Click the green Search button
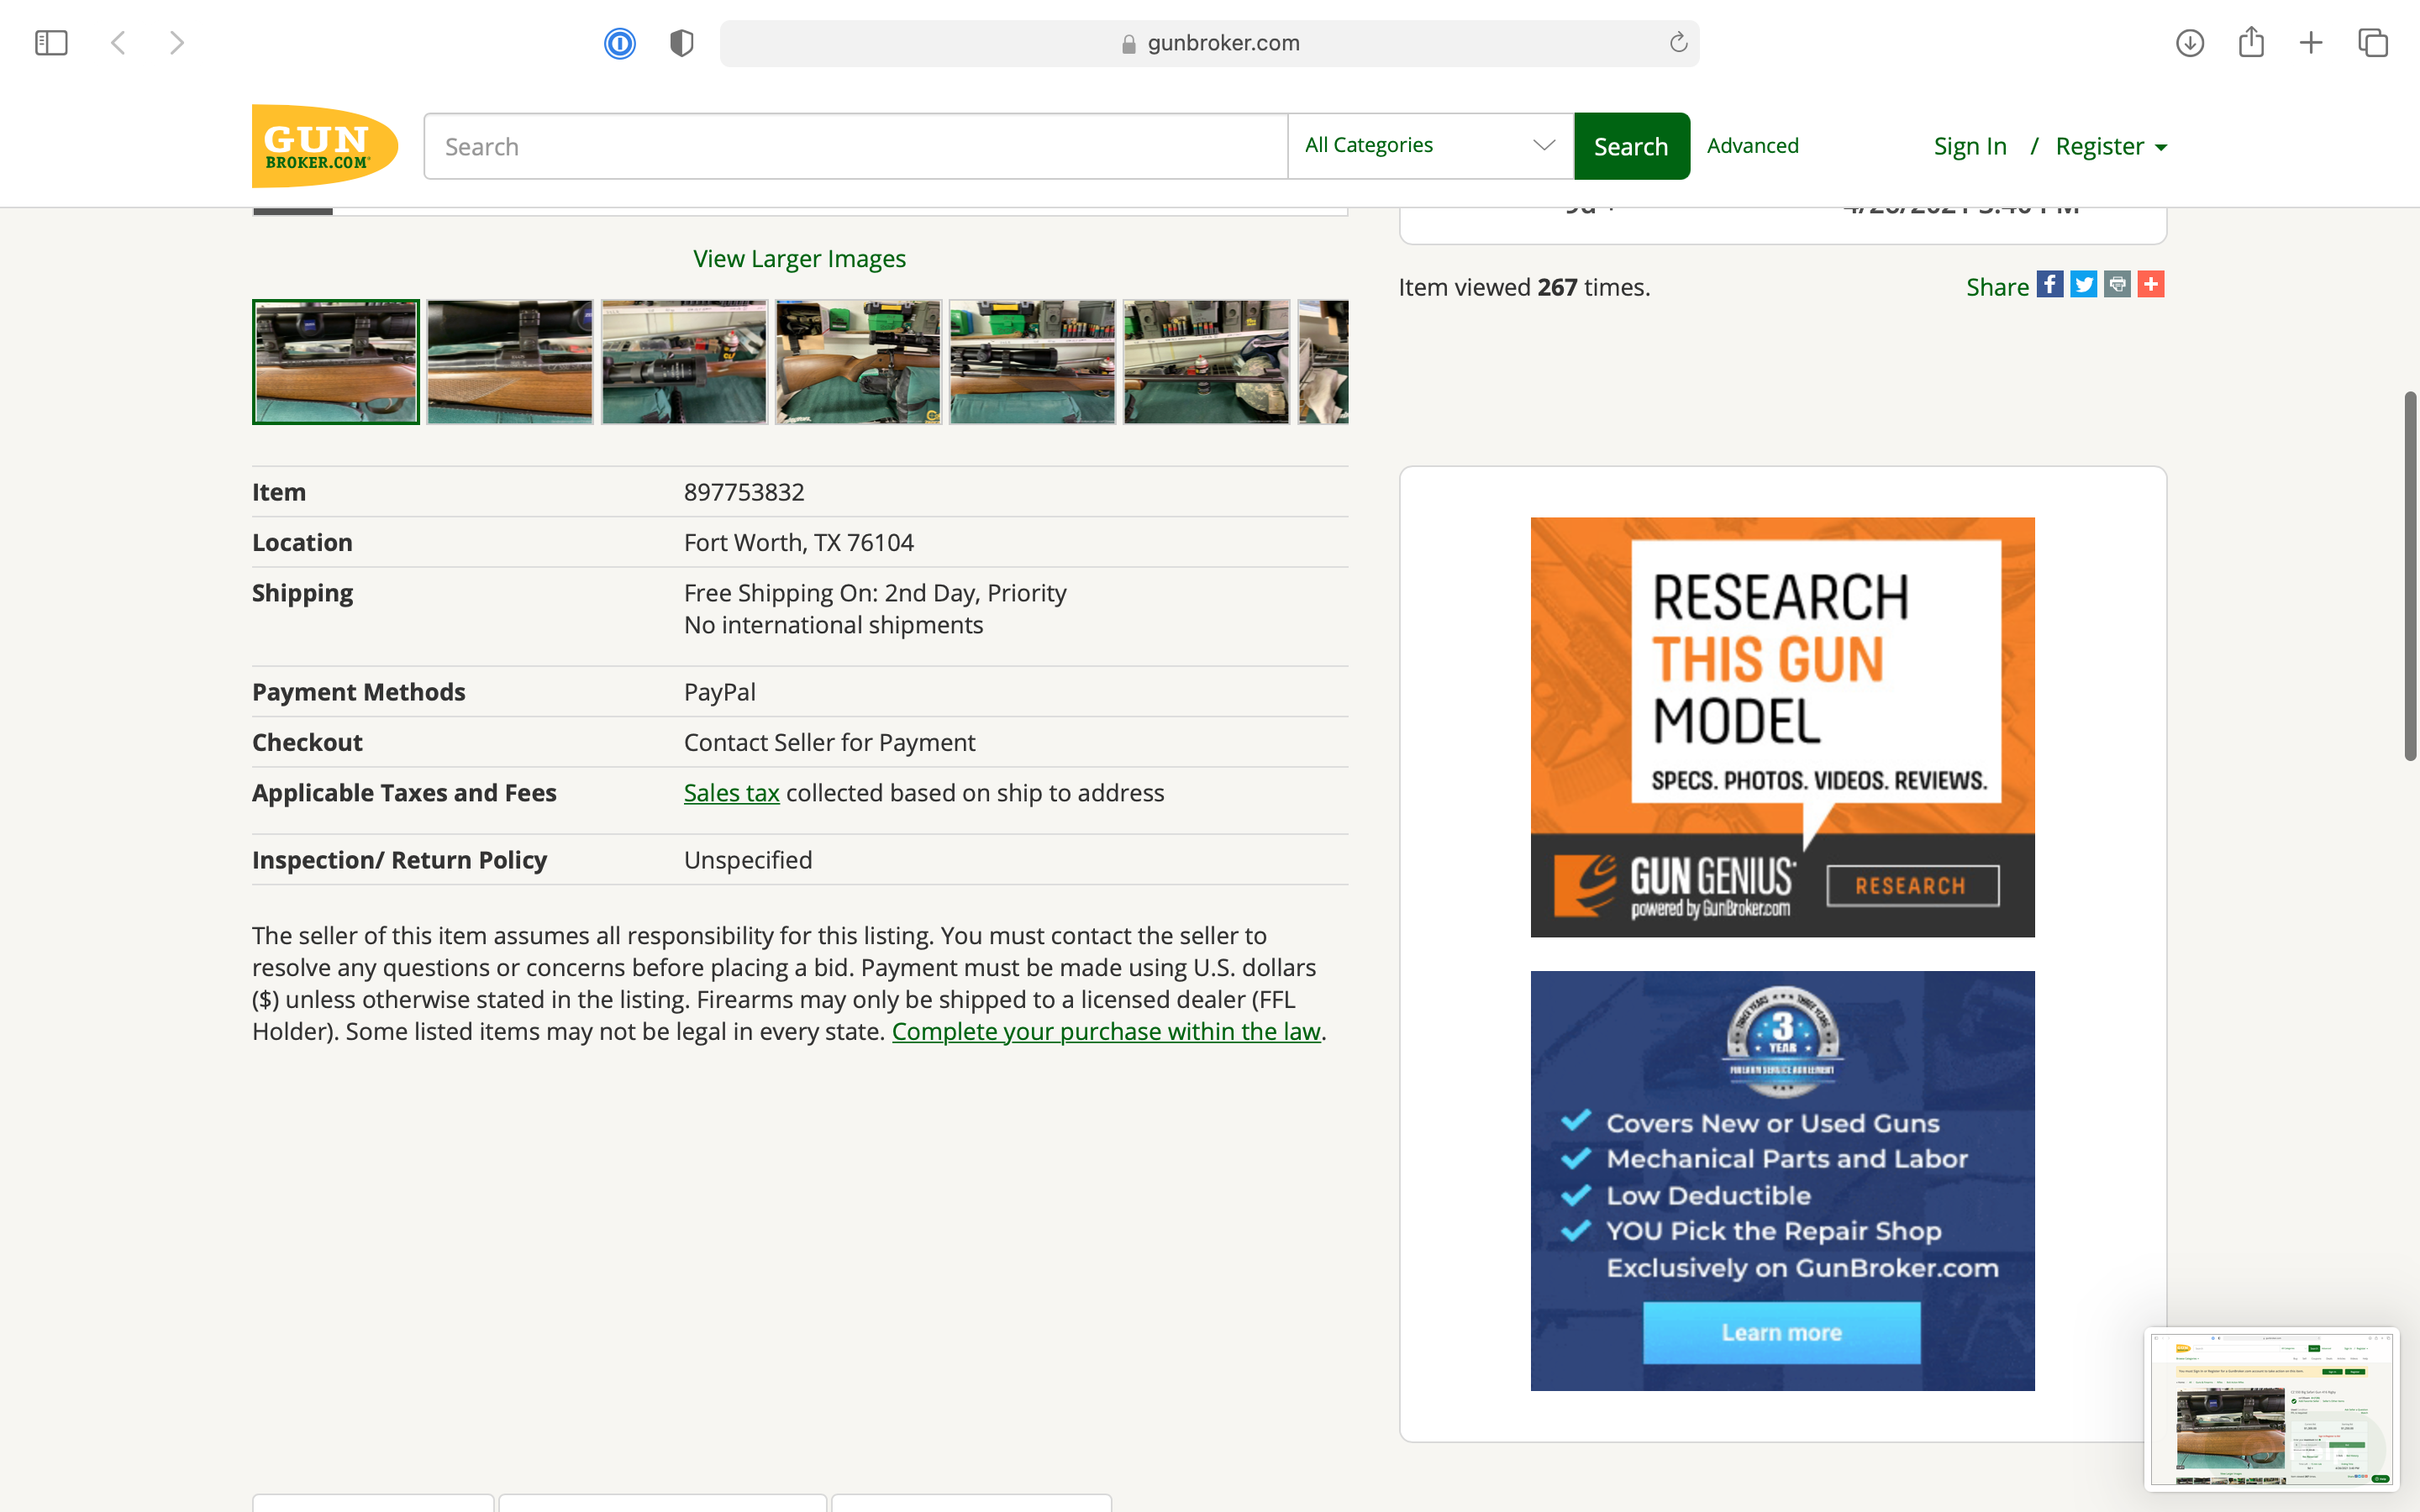2420x1512 pixels. [1631, 147]
